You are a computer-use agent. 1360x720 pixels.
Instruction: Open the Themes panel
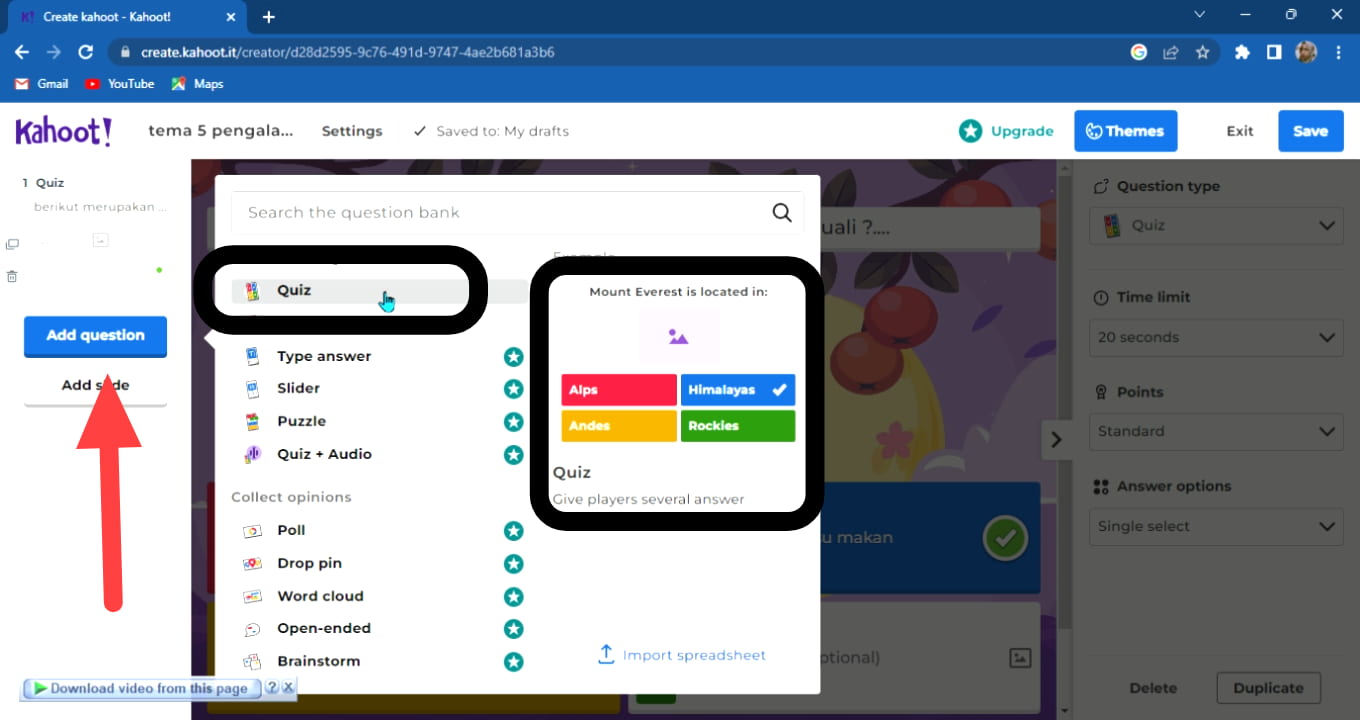(1126, 131)
